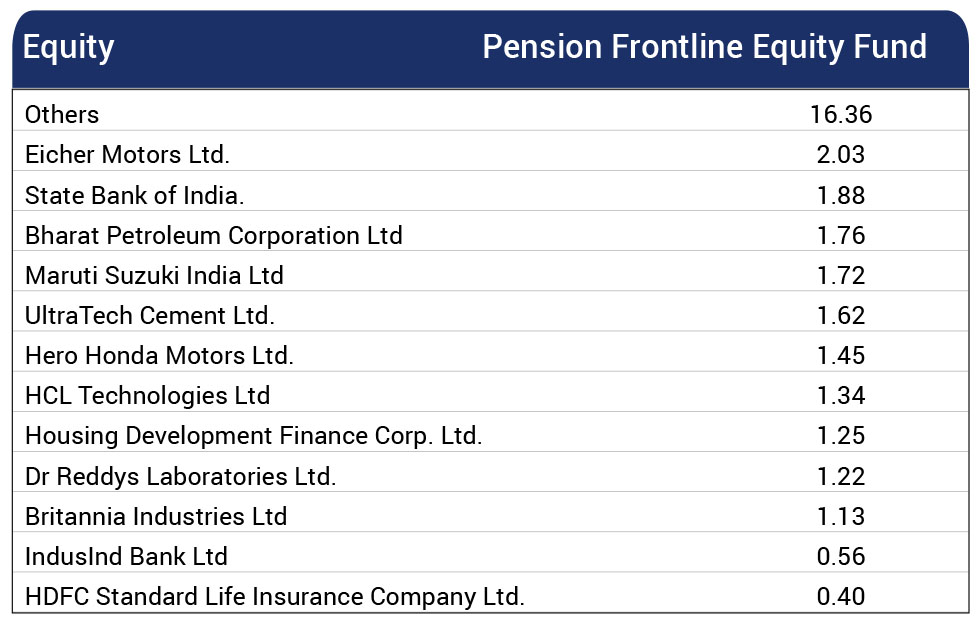
Task: Click the Equity column header
Action: (x=69, y=48)
